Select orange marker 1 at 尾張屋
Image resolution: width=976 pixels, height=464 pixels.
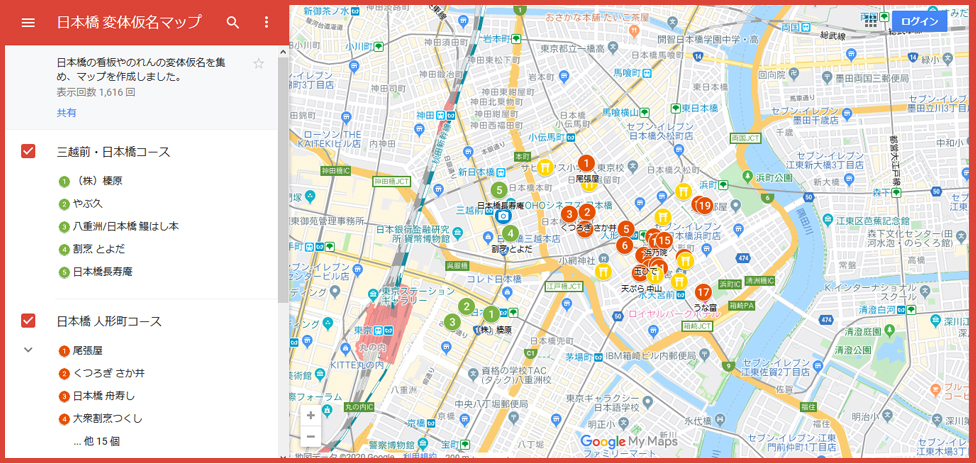586,163
